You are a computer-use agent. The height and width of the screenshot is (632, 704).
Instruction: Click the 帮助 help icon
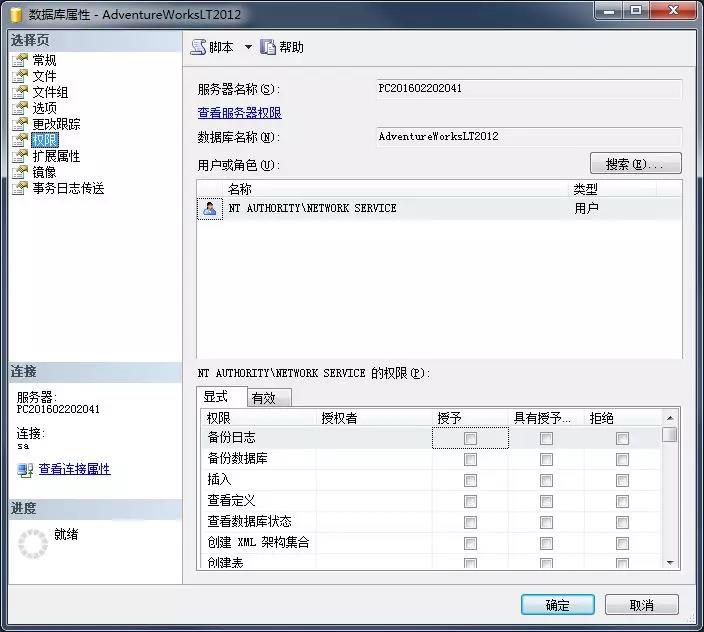(x=268, y=47)
